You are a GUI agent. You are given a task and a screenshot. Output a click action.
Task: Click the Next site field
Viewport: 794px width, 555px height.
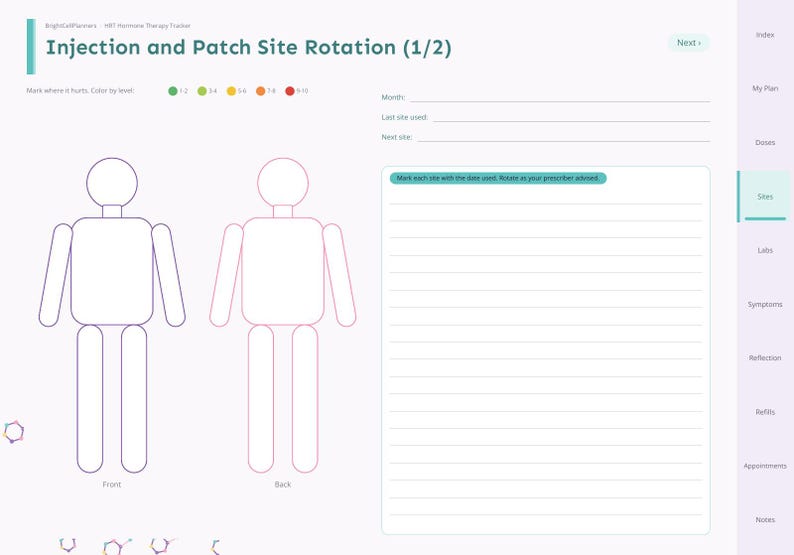tap(564, 137)
